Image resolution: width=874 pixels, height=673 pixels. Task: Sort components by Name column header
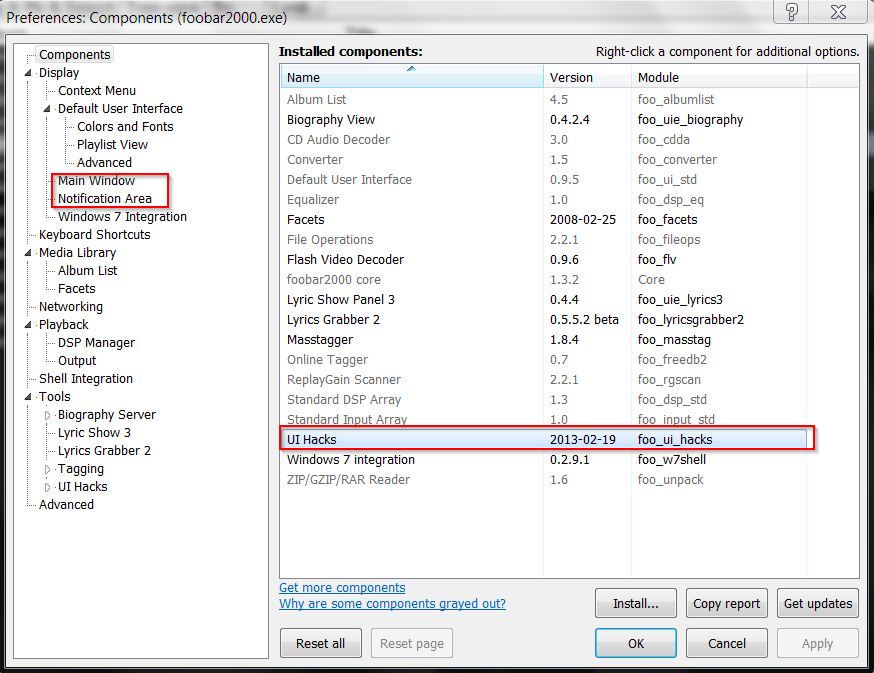(x=411, y=77)
